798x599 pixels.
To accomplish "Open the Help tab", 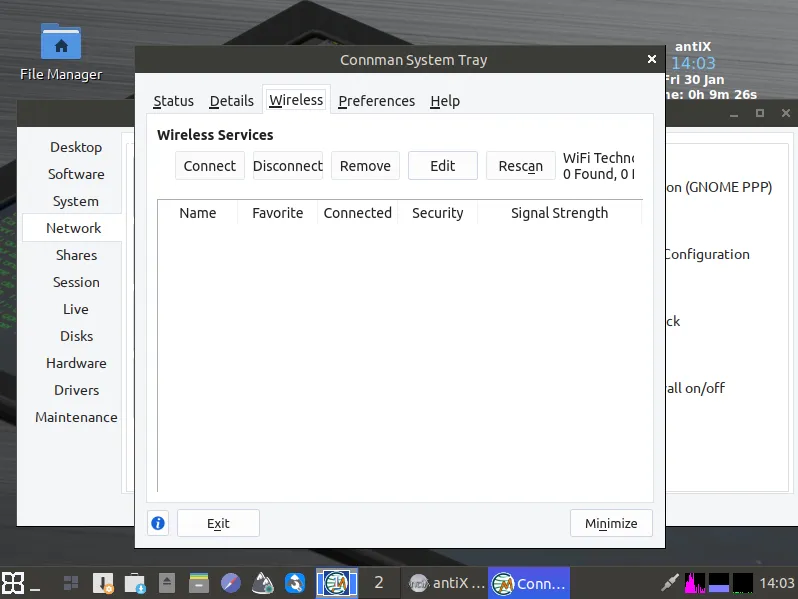I will [445, 101].
